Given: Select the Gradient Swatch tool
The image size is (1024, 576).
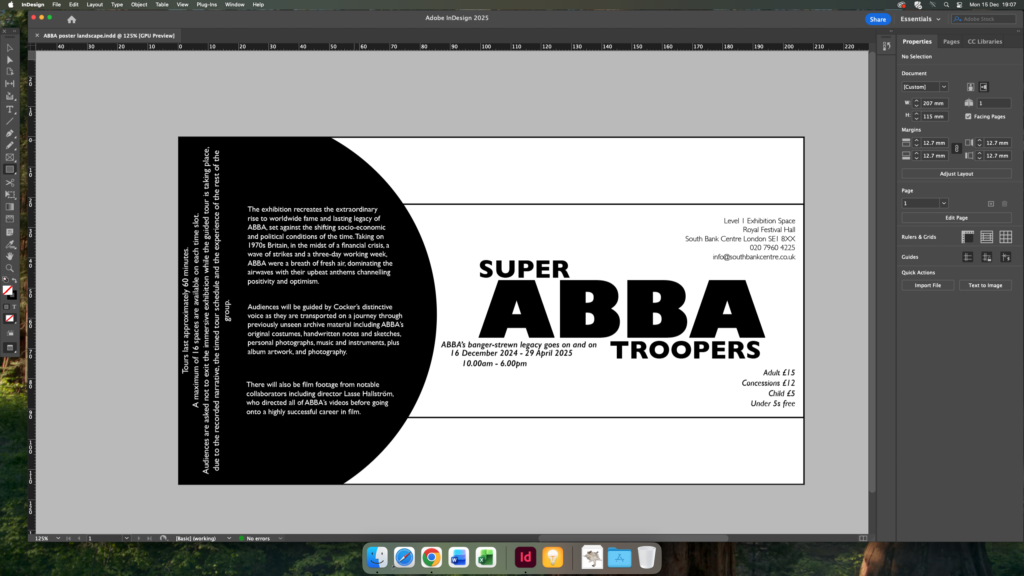Looking at the screenshot, I should pyautogui.click(x=10, y=207).
